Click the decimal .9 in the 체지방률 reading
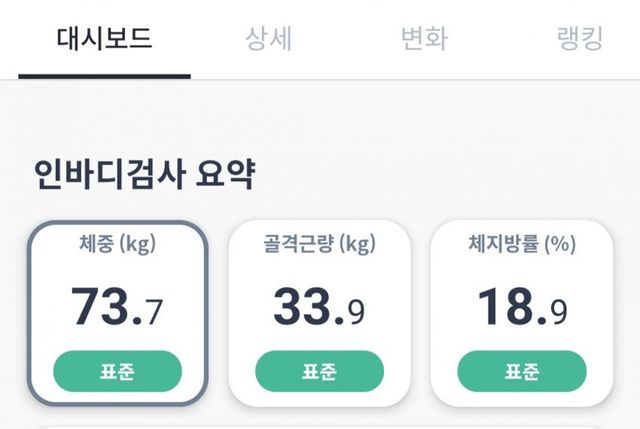Viewport: 640px width, 429px height. (554, 310)
